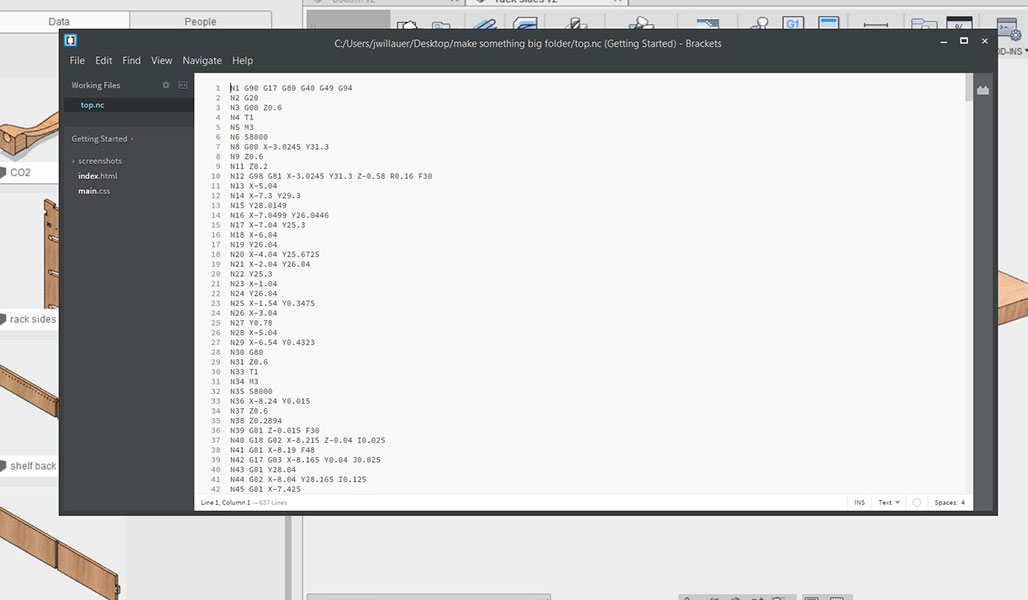Click the add-ins scripts gear icon in Fusion

click(x=1010, y=29)
